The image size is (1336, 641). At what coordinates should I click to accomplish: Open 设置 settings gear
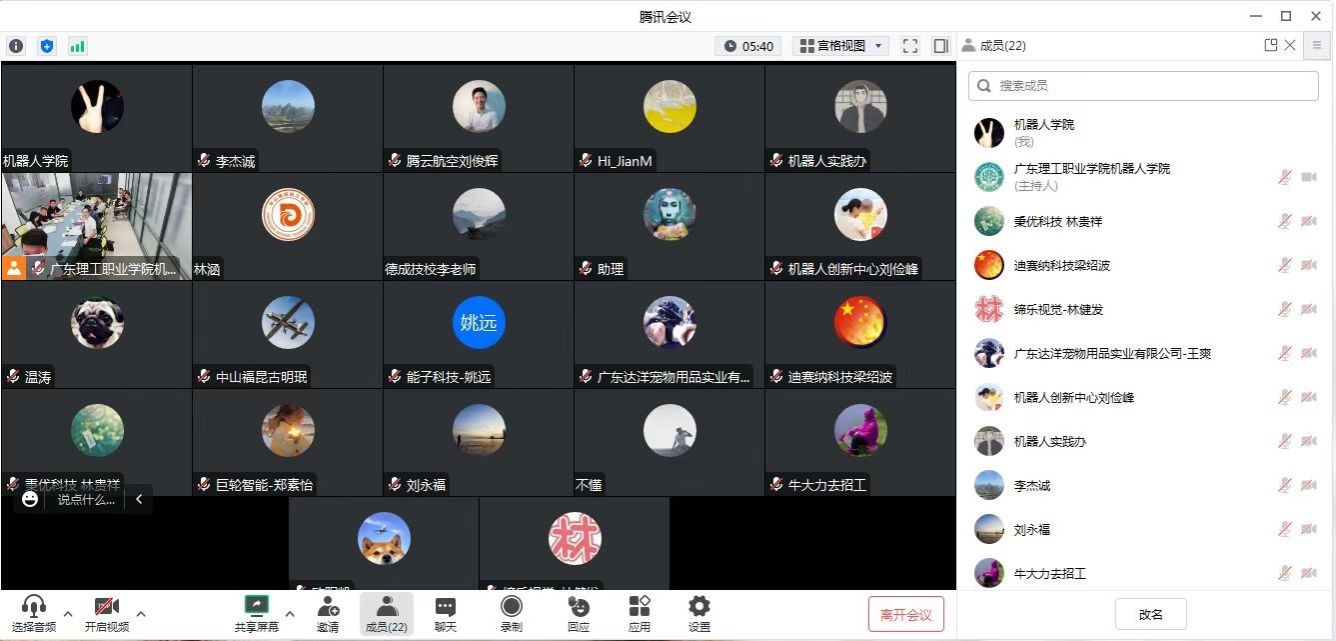click(x=699, y=613)
